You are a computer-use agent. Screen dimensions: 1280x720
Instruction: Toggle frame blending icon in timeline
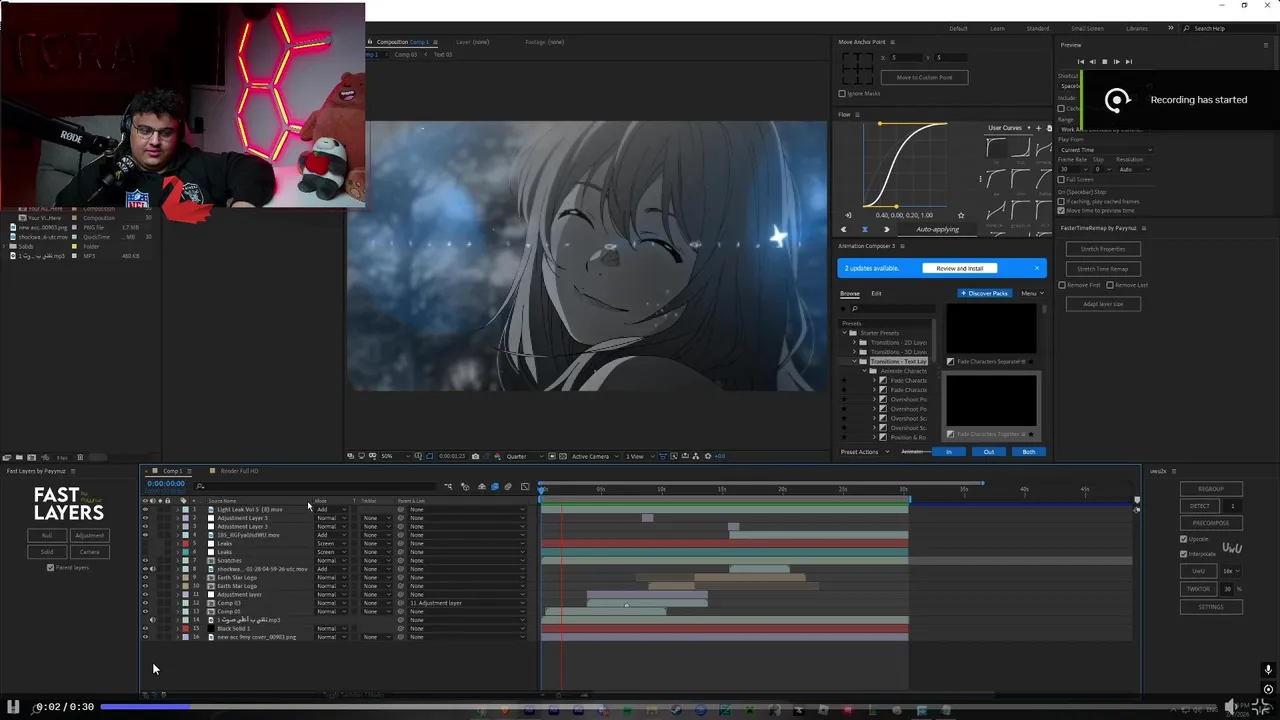(494, 487)
